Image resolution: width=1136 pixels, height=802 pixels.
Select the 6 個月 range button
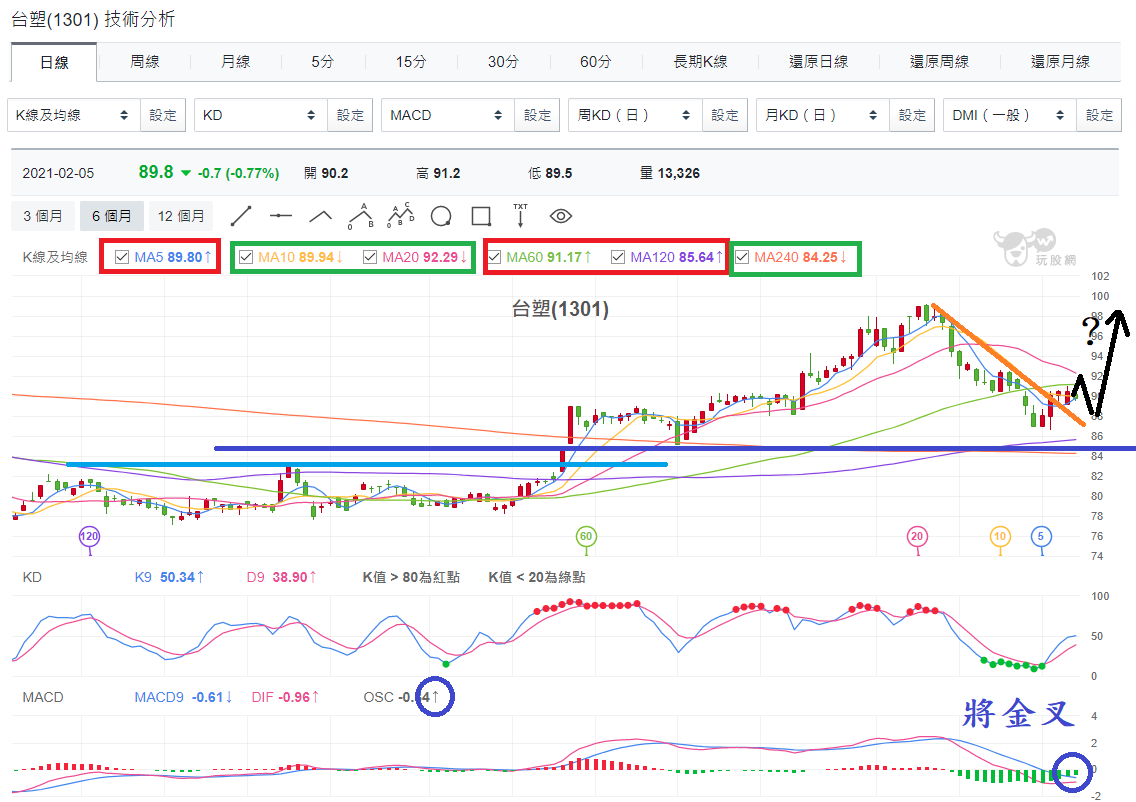pos(112,216)
